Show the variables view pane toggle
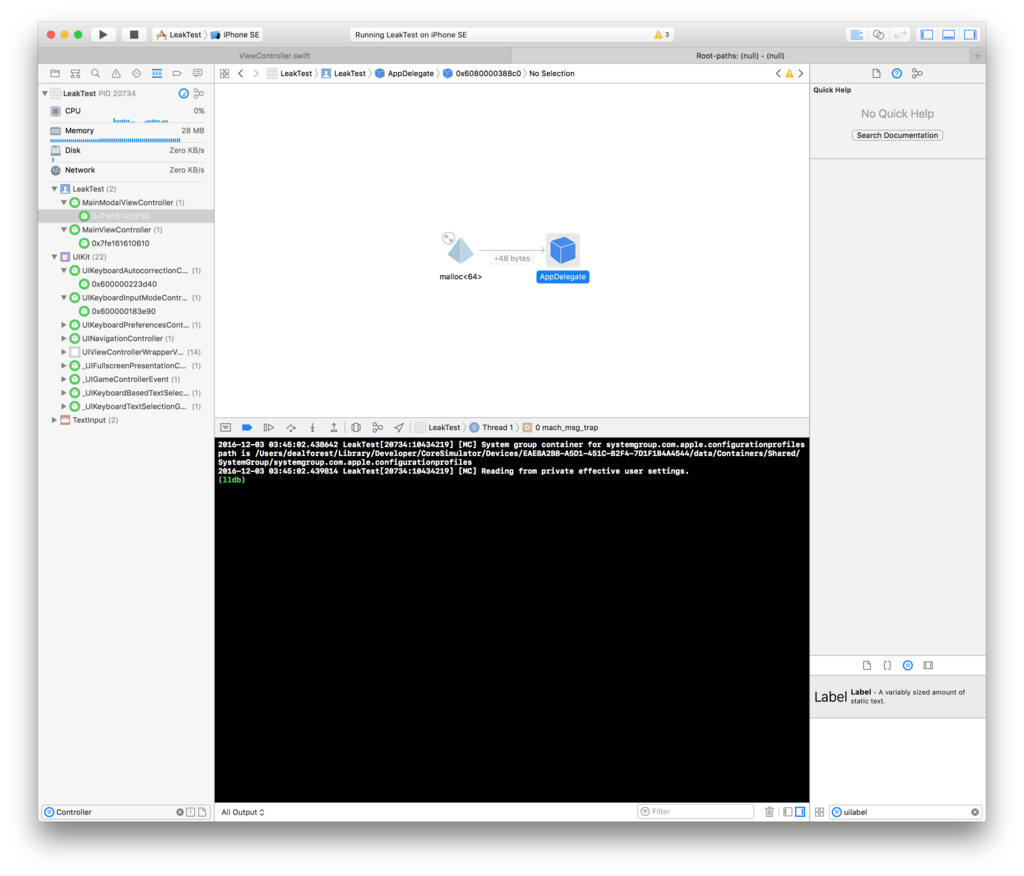Screen dimensions: 1024x876 point(788,812)
